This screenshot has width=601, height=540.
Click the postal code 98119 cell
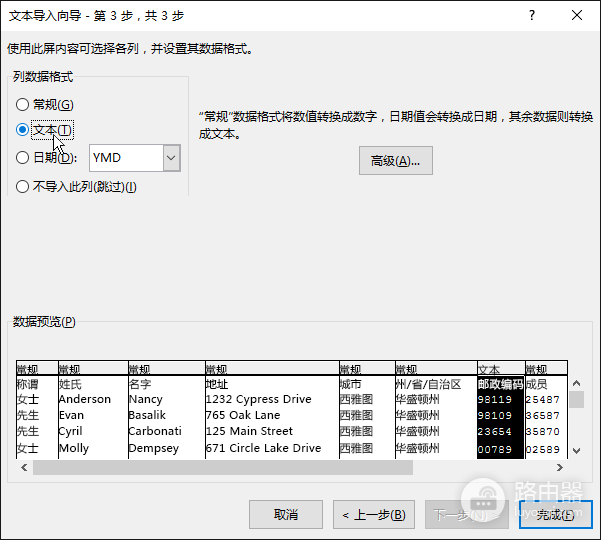point(494,400)
